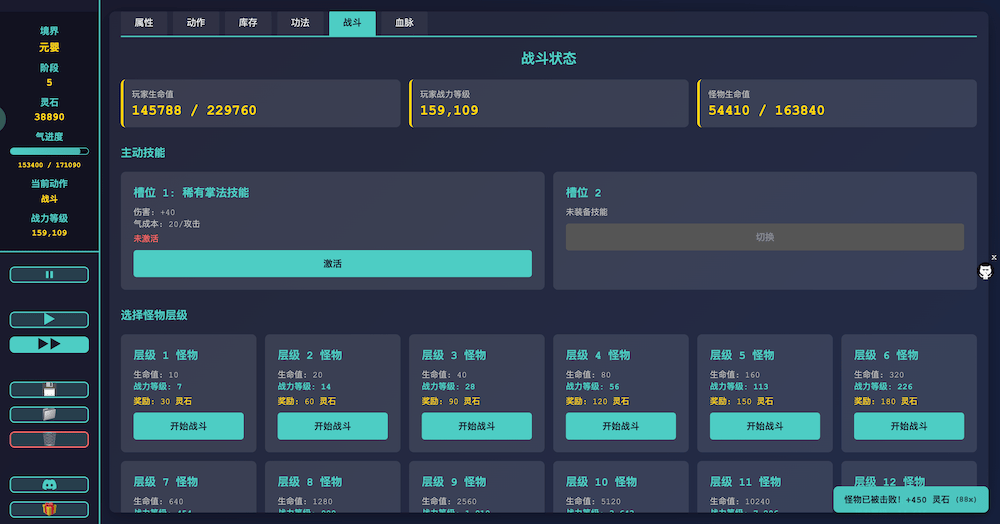Pause the game with the pause icon
Screen dimensions: 1000x524
coord(49,275)
